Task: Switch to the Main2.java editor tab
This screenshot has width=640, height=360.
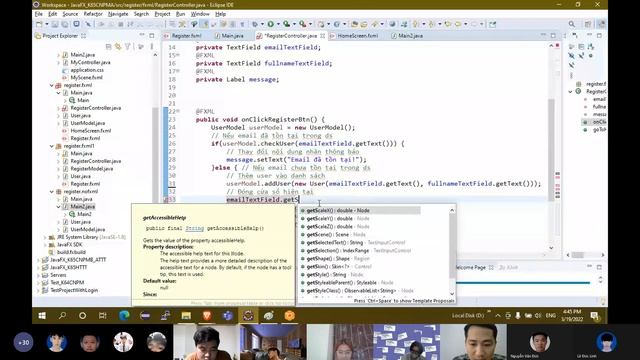Action: (x=410, y=36)
